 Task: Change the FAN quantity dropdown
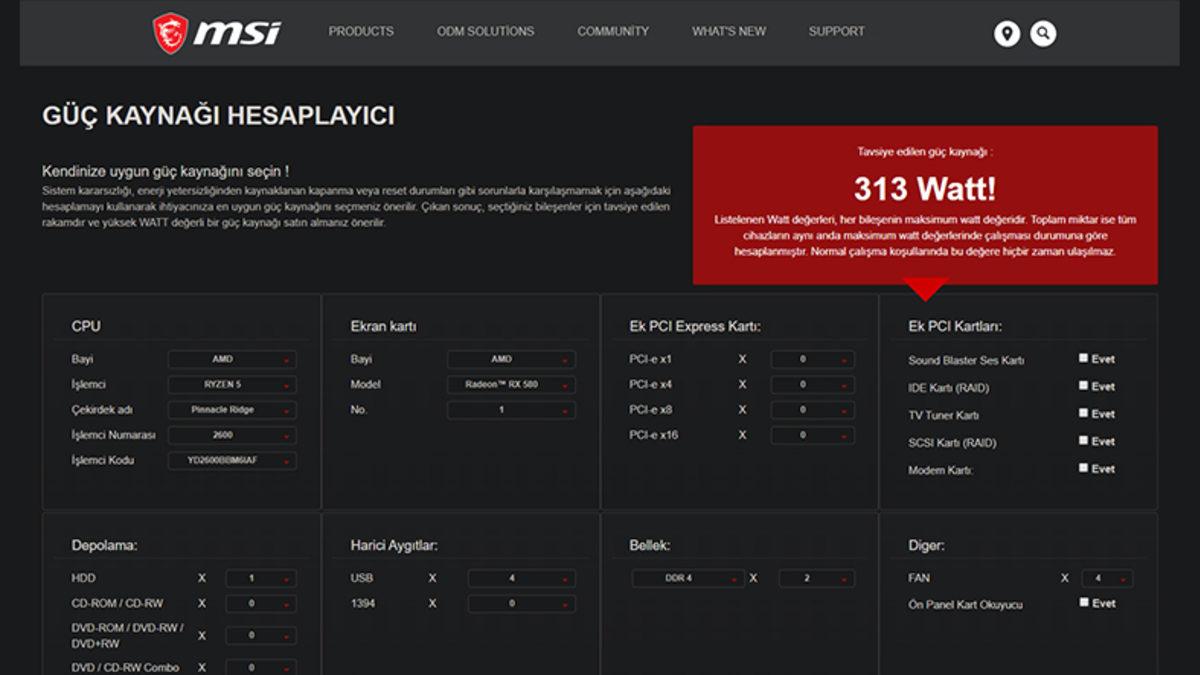pyautogui.click(x=1106, y=578)
